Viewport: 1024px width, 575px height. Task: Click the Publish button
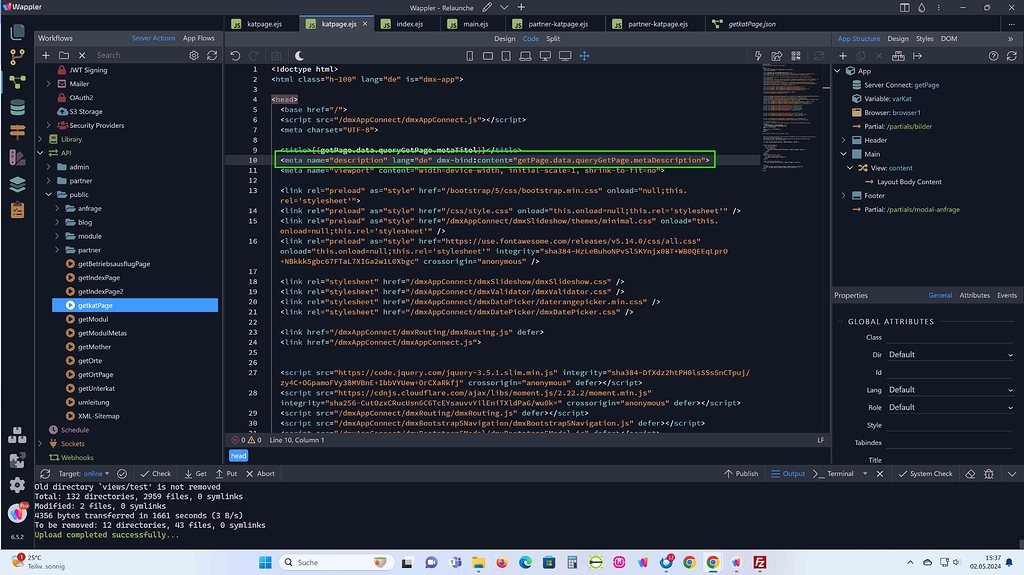(x=741, y=474)
